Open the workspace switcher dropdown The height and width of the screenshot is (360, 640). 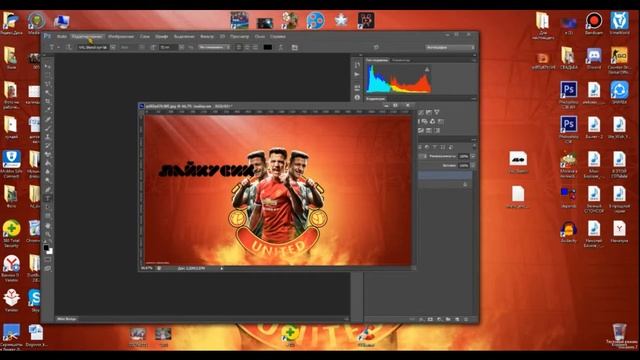[x=449, y=47]
